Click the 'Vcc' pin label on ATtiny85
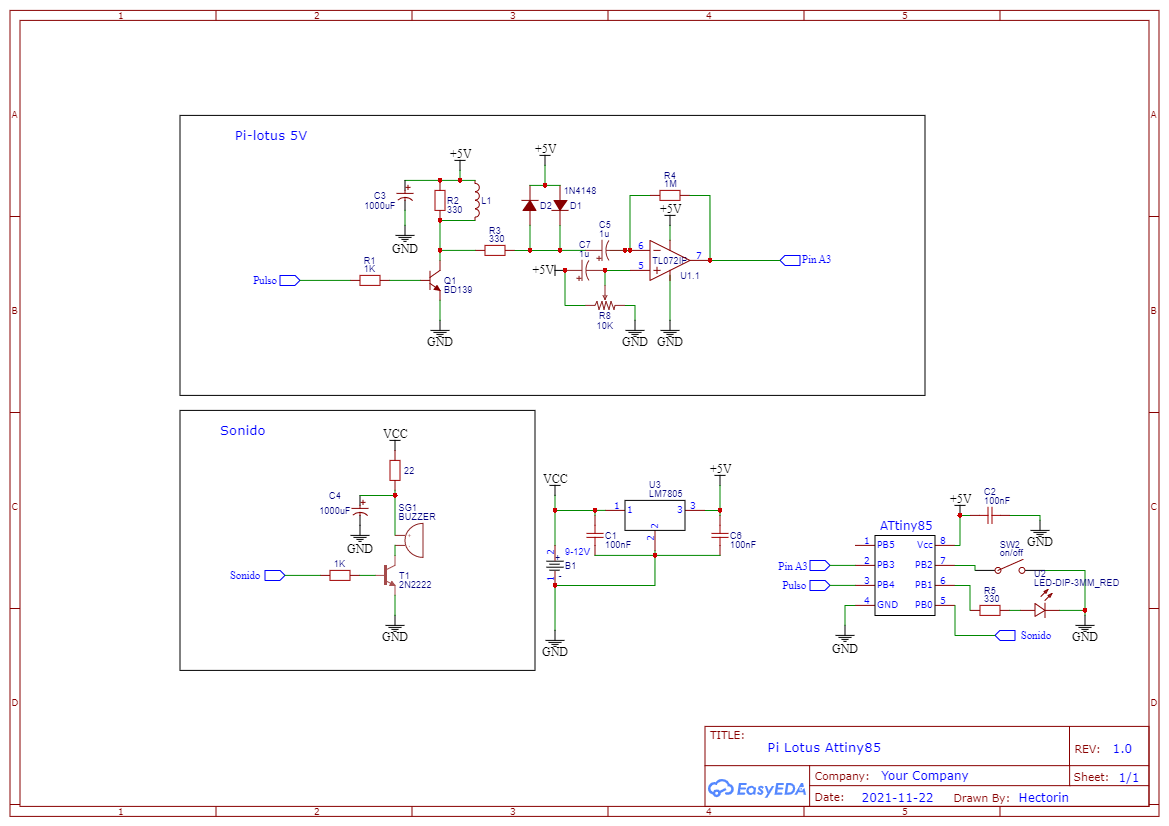Image resolution: width=1169 pixels, height=826 pixels. coord(924,544)
